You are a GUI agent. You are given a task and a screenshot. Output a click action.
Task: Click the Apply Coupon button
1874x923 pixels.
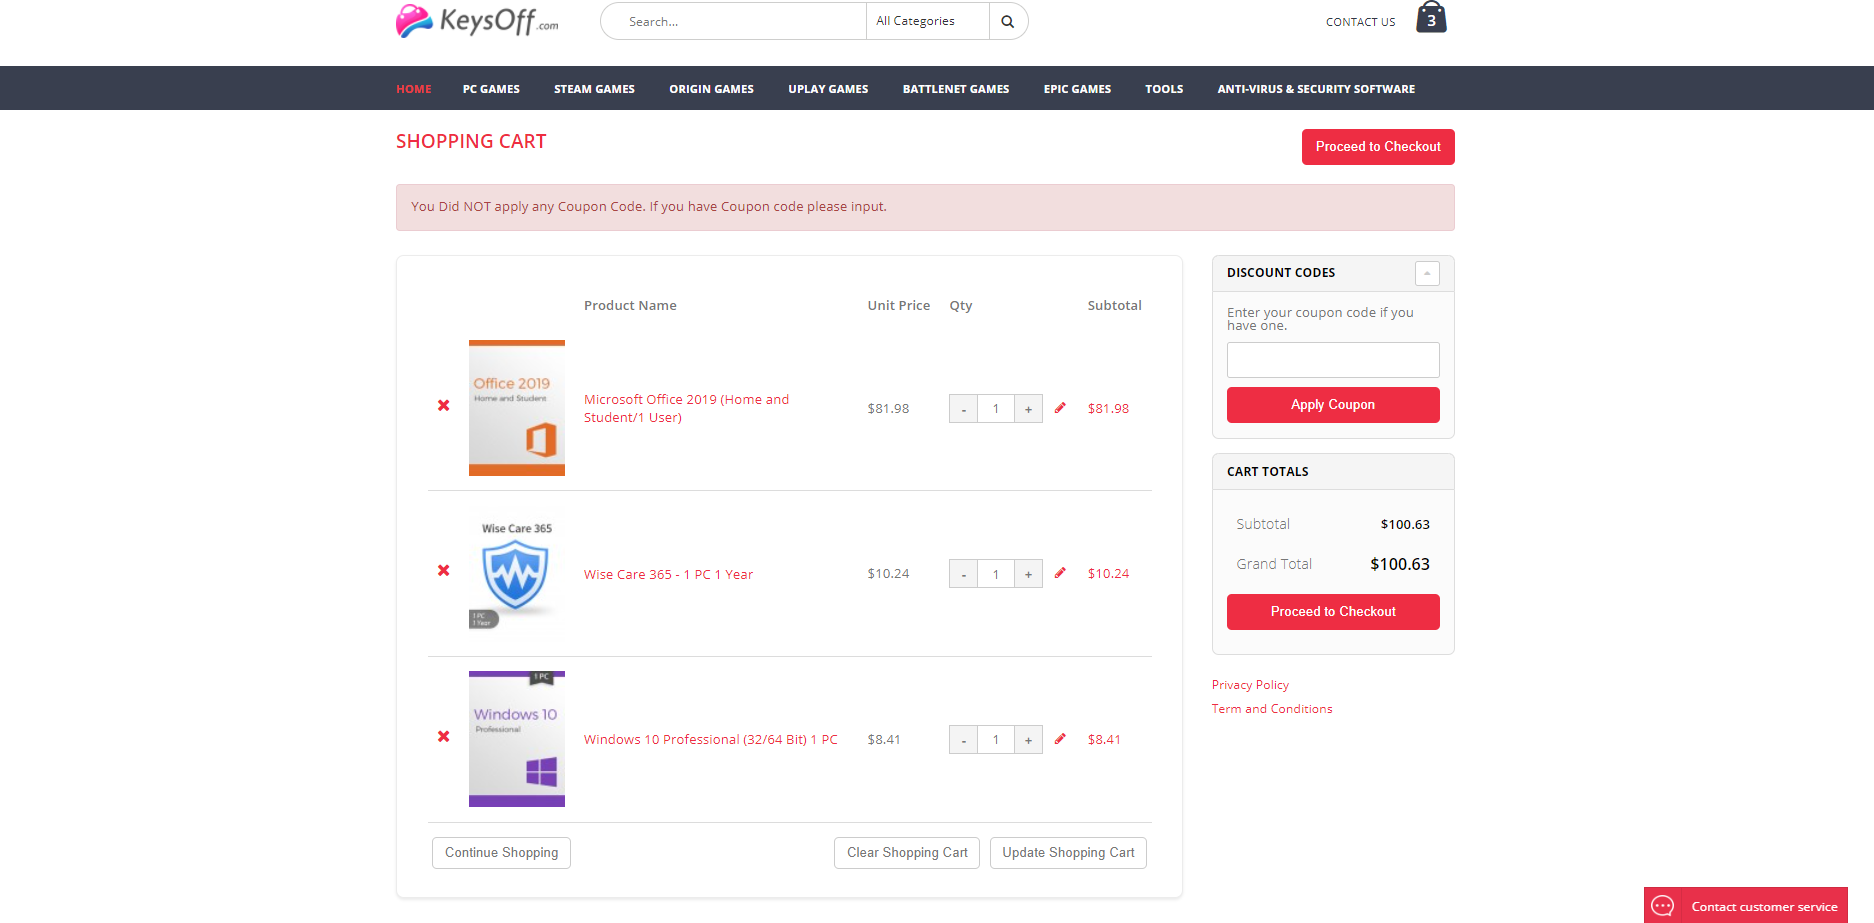pyautogui.click(x=1333, y=405)
